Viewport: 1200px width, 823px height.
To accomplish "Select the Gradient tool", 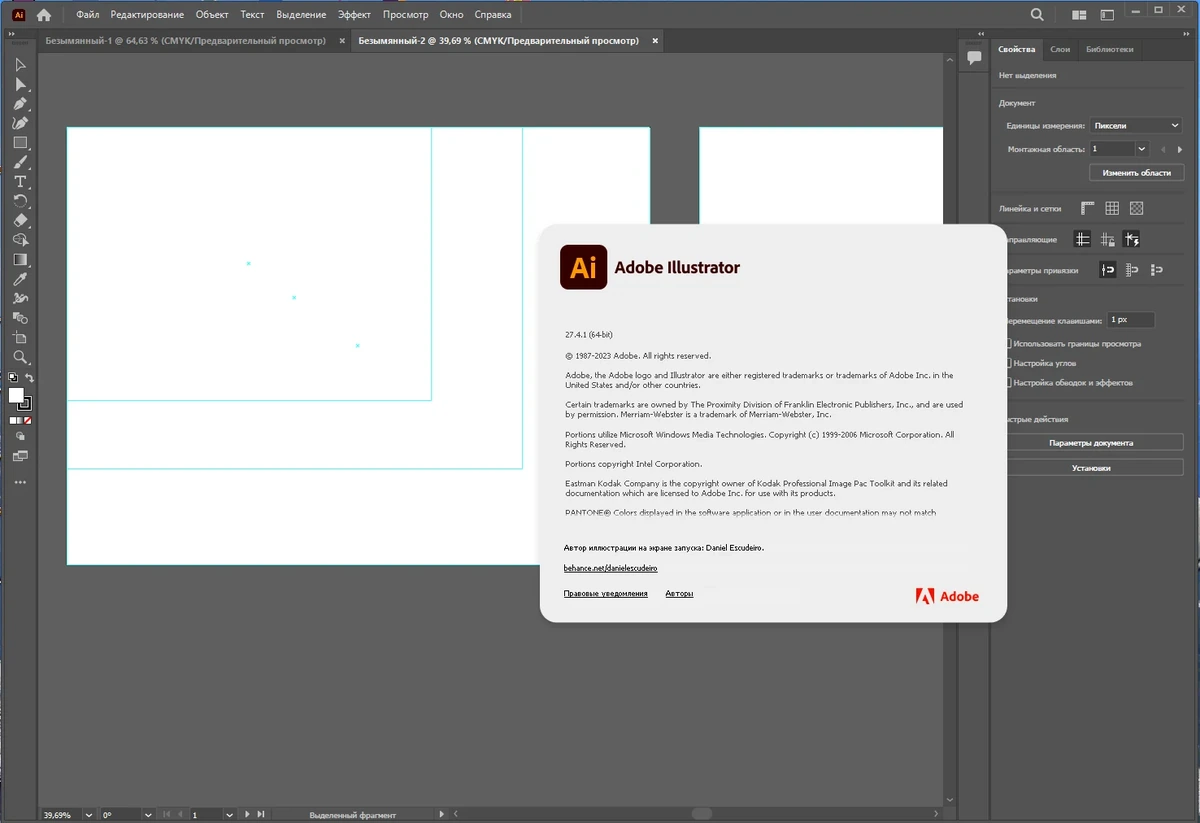I will click(20, 260).
